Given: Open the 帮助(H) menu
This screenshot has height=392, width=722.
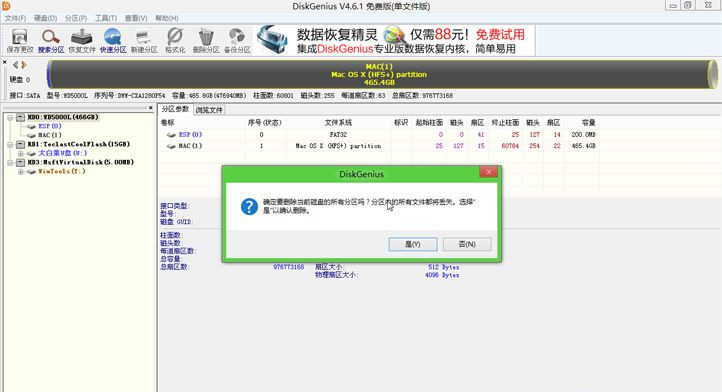Looking at the screenshot, I should [x=167, y=18].
